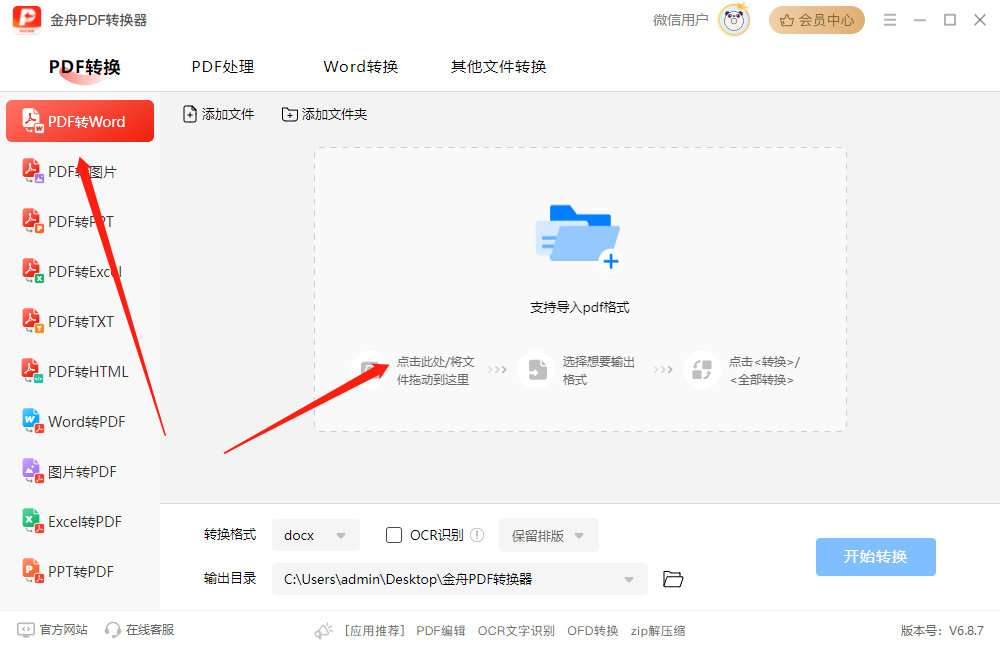Click the 开始转换 button
This screenshot has height=650, width=1000.
[876, 557]
